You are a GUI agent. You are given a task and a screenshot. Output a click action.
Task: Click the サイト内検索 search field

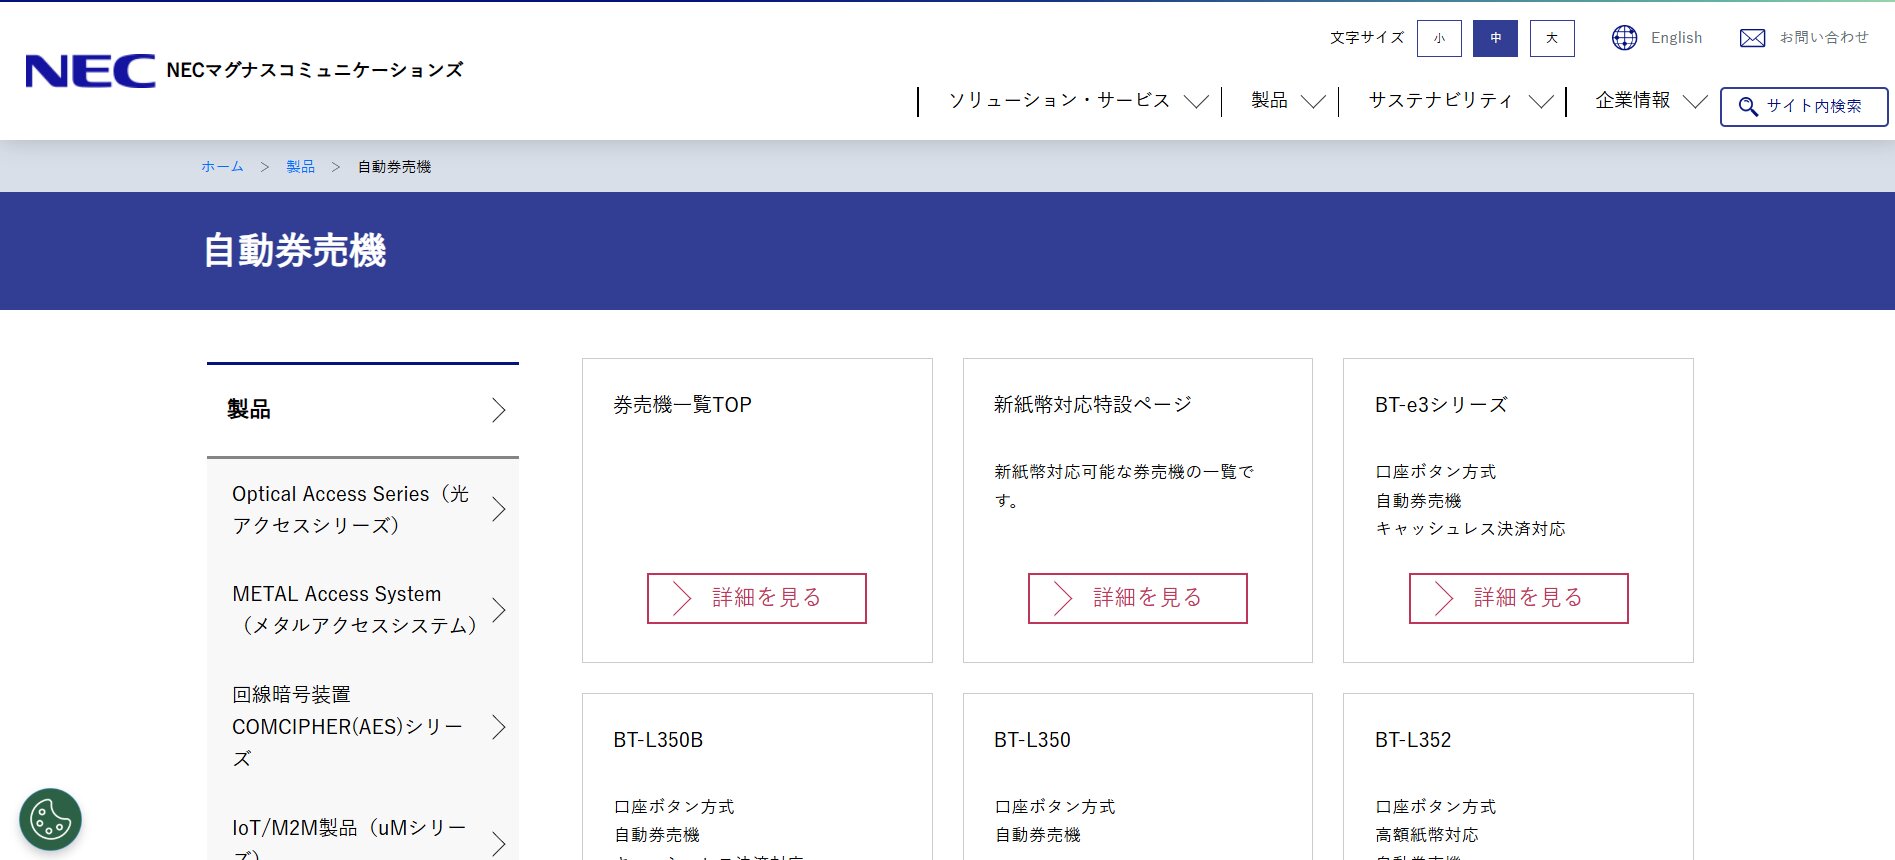(x=1804, y=107)
